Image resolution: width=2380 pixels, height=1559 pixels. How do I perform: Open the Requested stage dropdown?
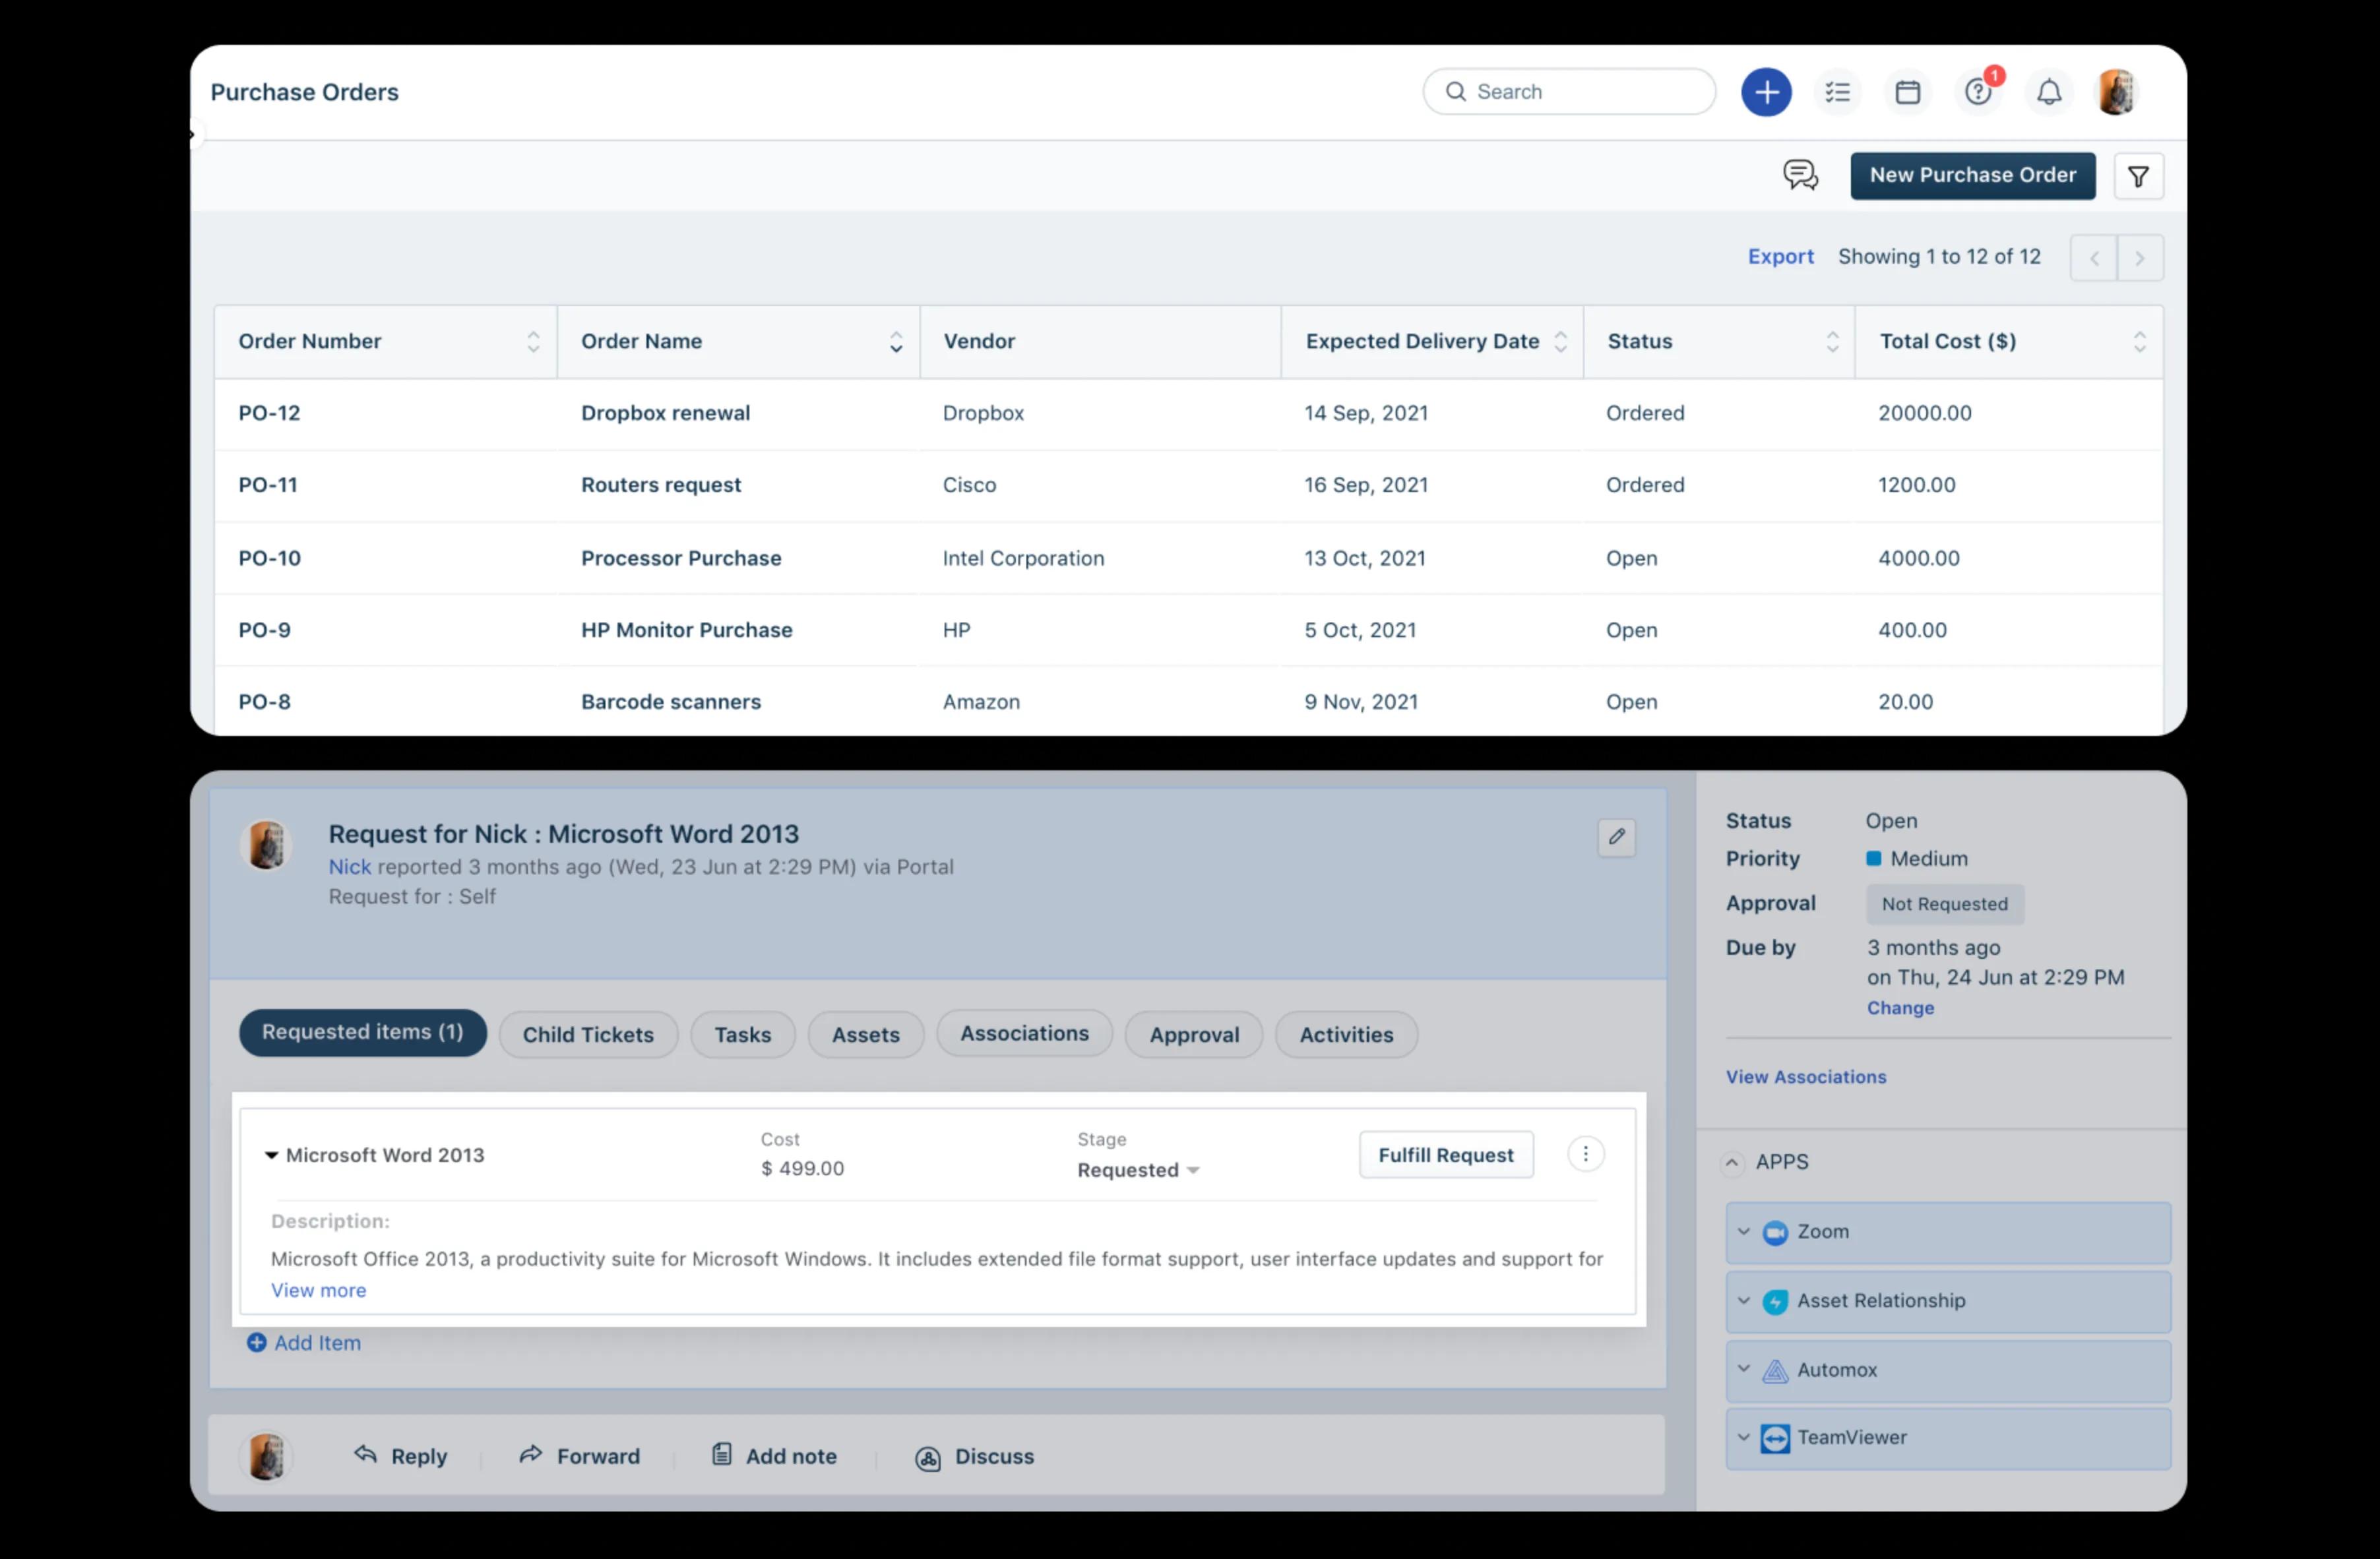1138,1170
